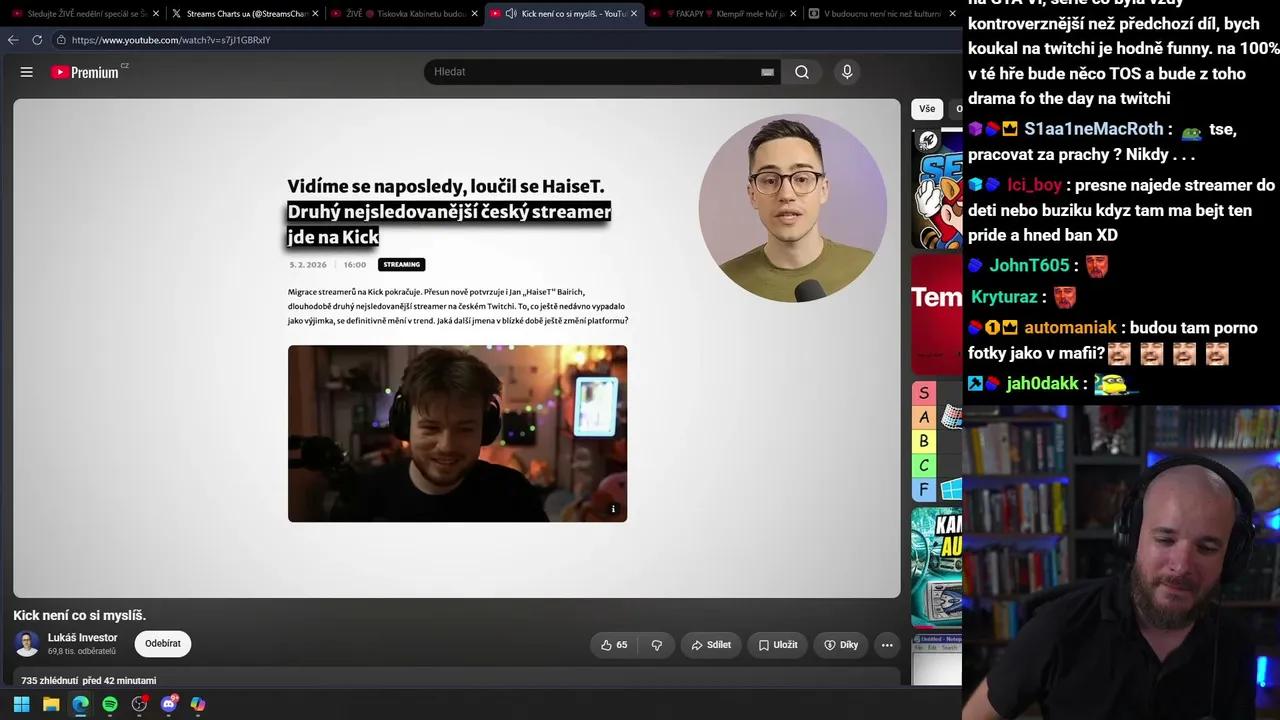Open File Explorer from the taskbar
This screenshot has height=720, width=1280.
click(51, 704)
